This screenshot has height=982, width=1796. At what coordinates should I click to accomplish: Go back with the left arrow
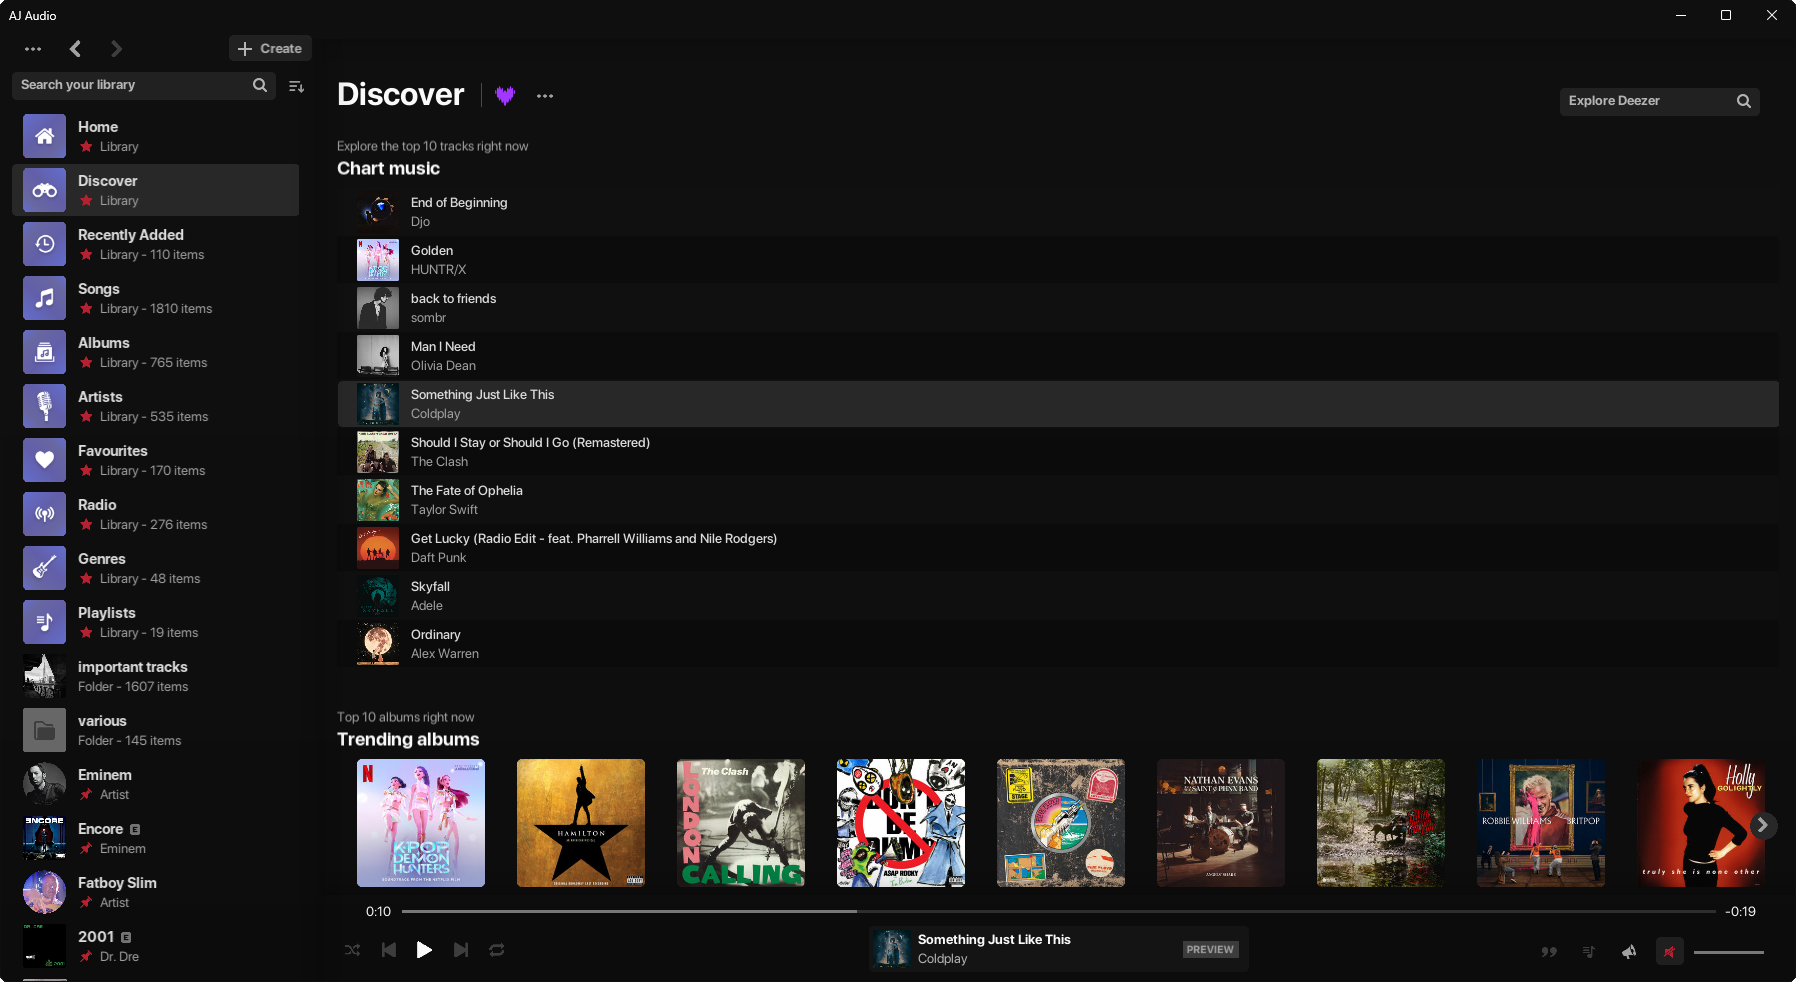click(75, 49)
